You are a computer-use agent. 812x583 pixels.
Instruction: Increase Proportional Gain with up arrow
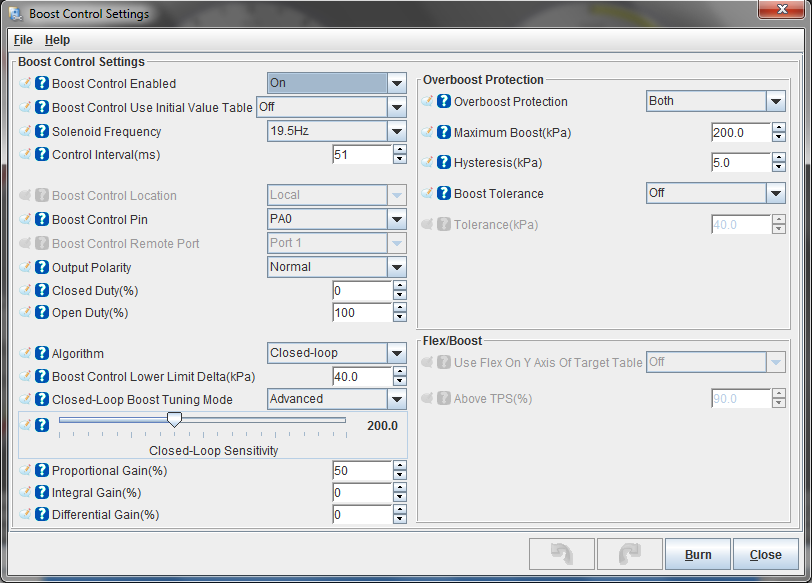(399, 466)
